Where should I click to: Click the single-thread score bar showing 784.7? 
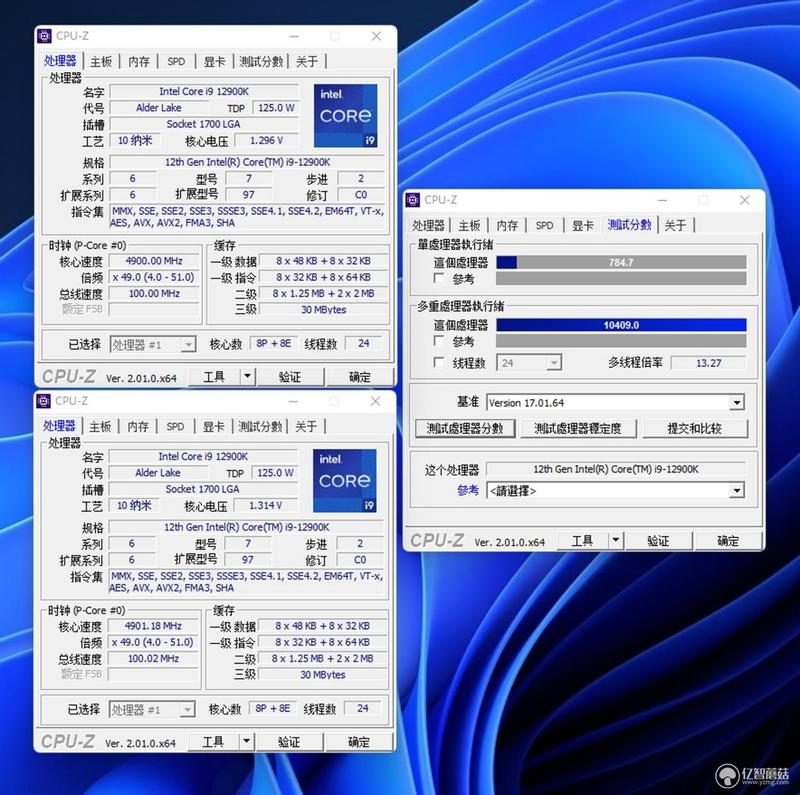(x=621, y=262)
